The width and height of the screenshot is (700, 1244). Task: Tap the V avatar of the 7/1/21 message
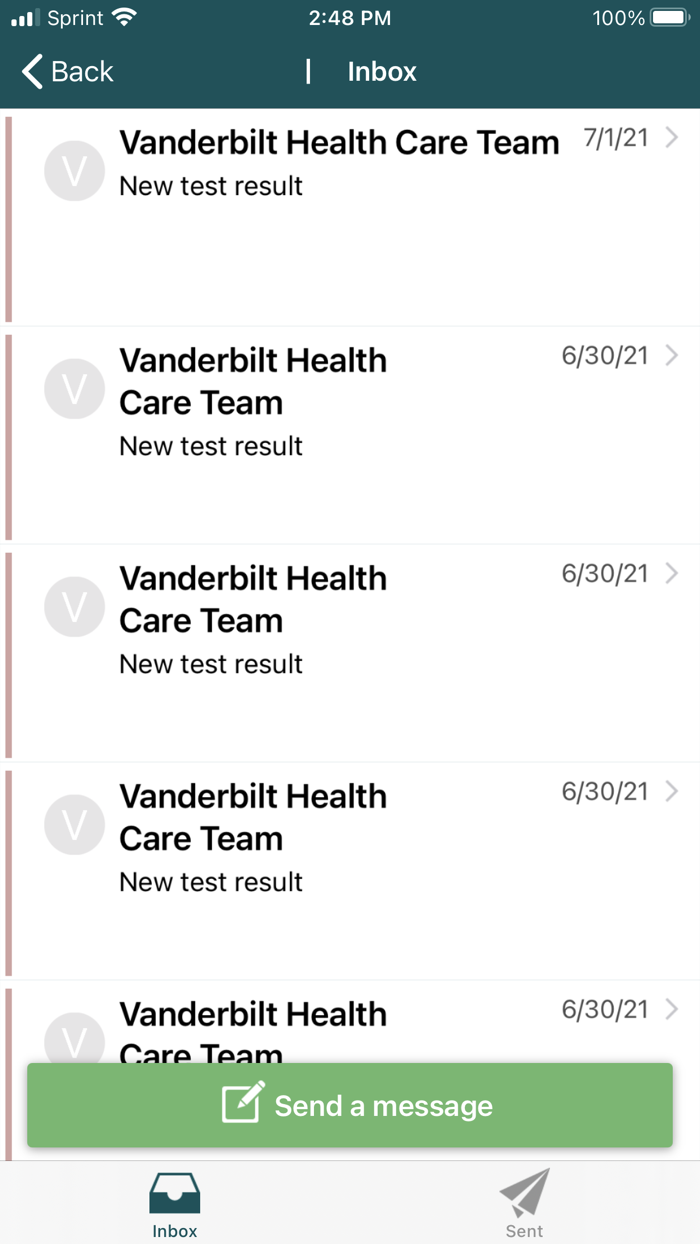pos(74,170)
